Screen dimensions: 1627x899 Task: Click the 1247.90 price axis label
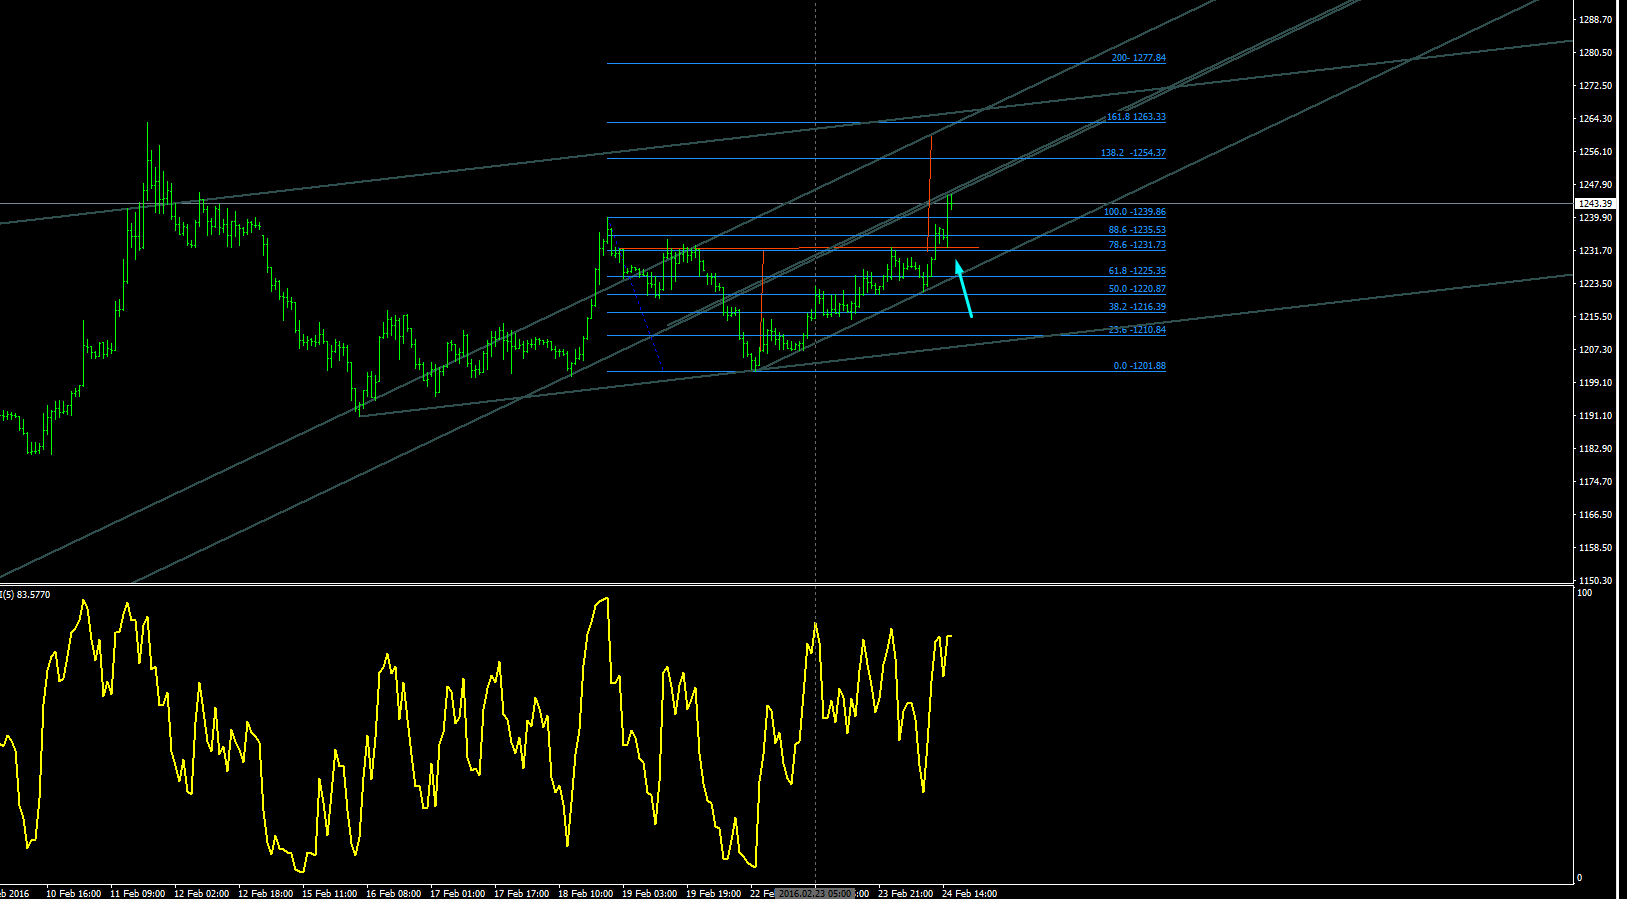pos(1595,185)
